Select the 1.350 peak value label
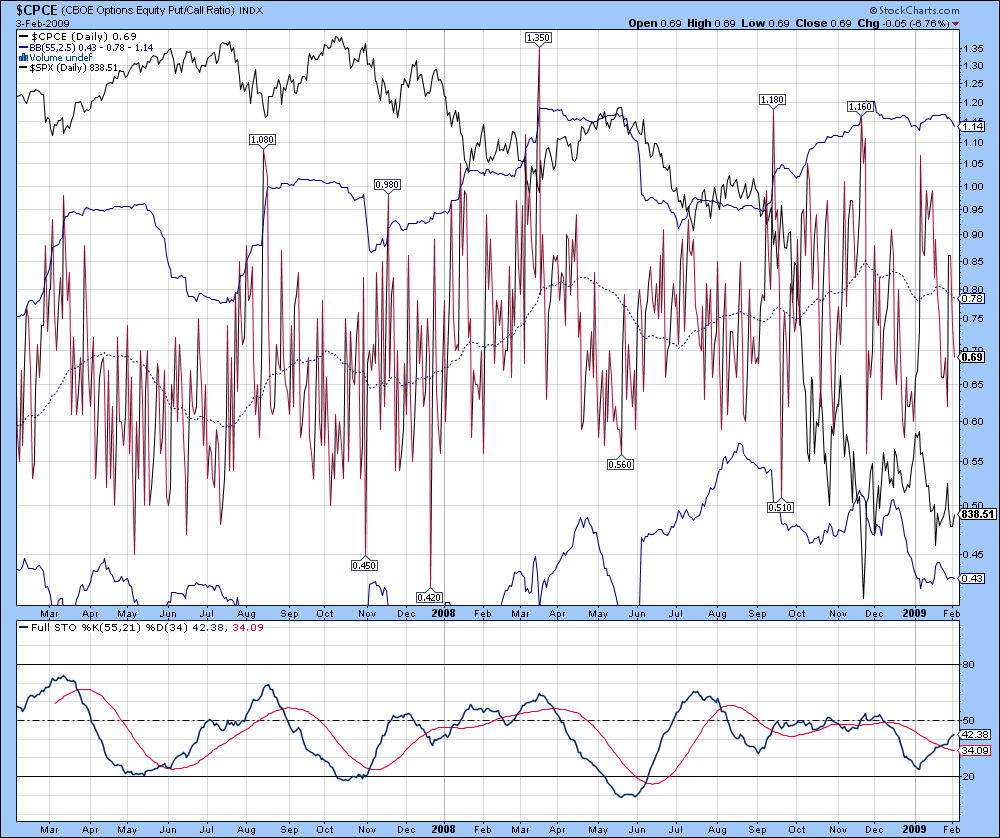 tap(538, 38)
